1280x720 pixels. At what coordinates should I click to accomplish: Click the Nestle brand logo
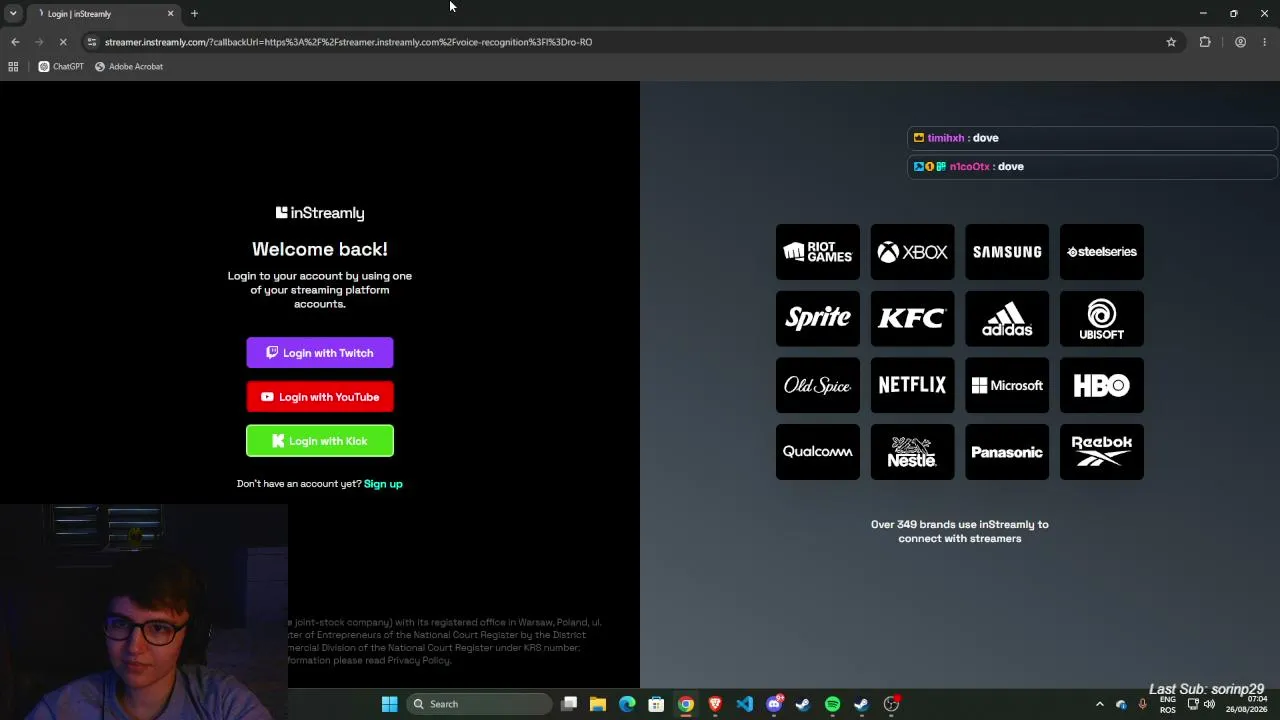[912, 452]
